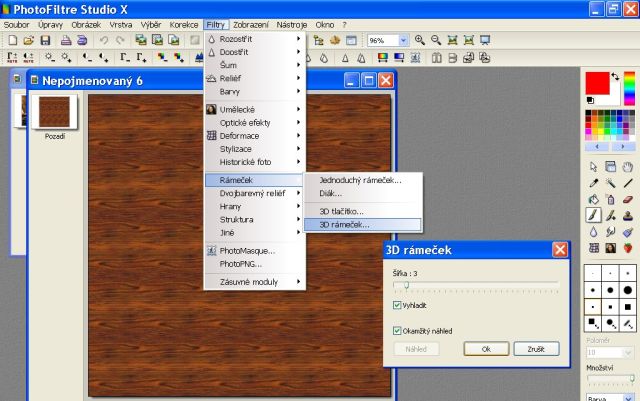
Task: Open the Úpravy menu
Action: pos(50,25)
